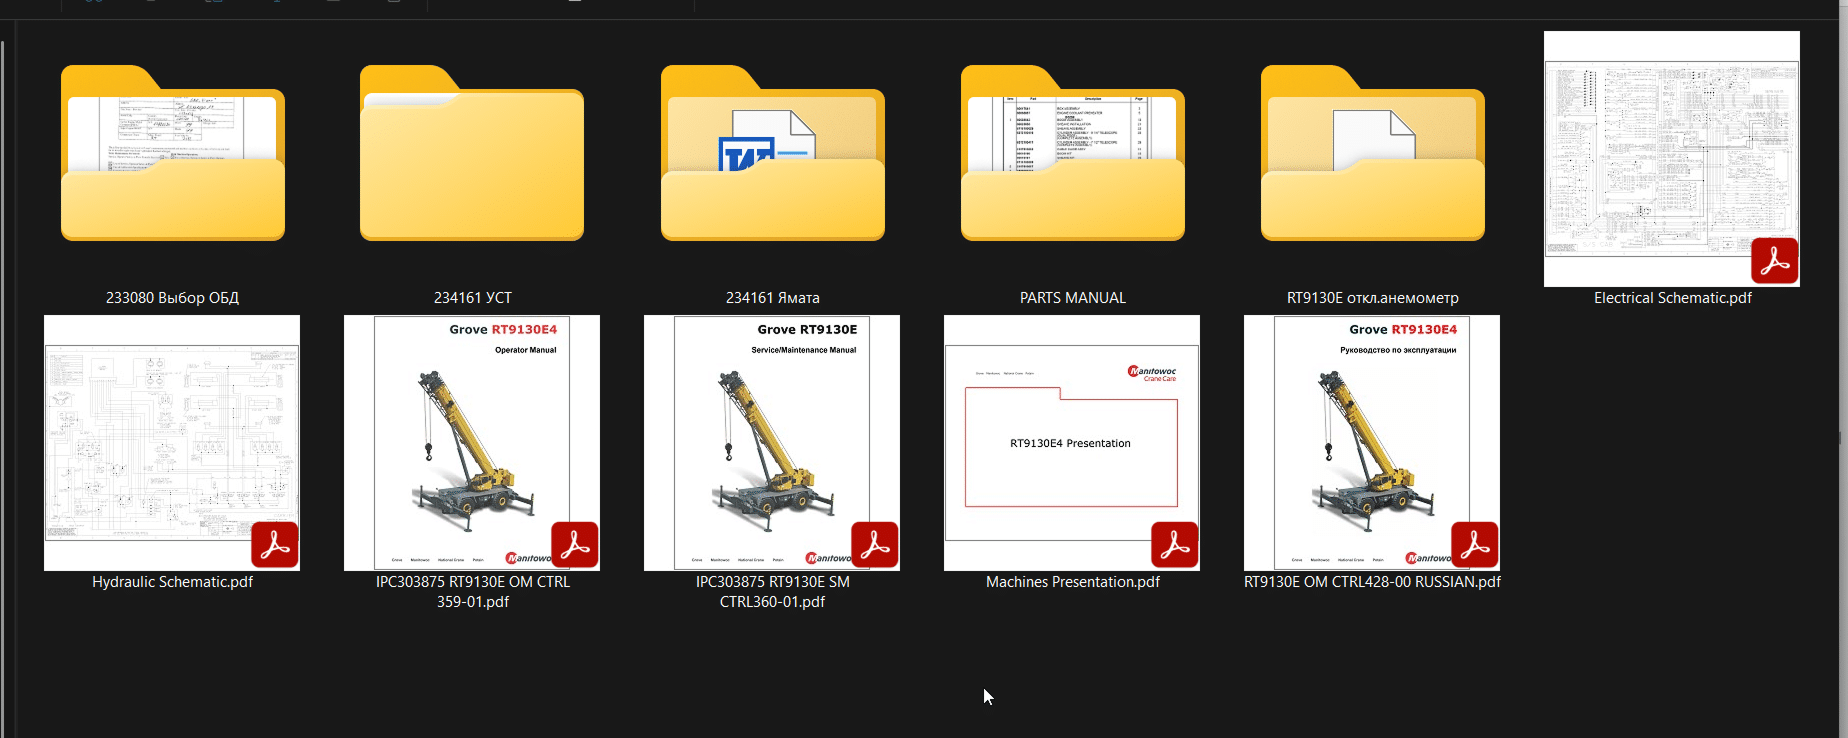
Task: Click the file name '234161 Ямата'
Action: (773, 298)
